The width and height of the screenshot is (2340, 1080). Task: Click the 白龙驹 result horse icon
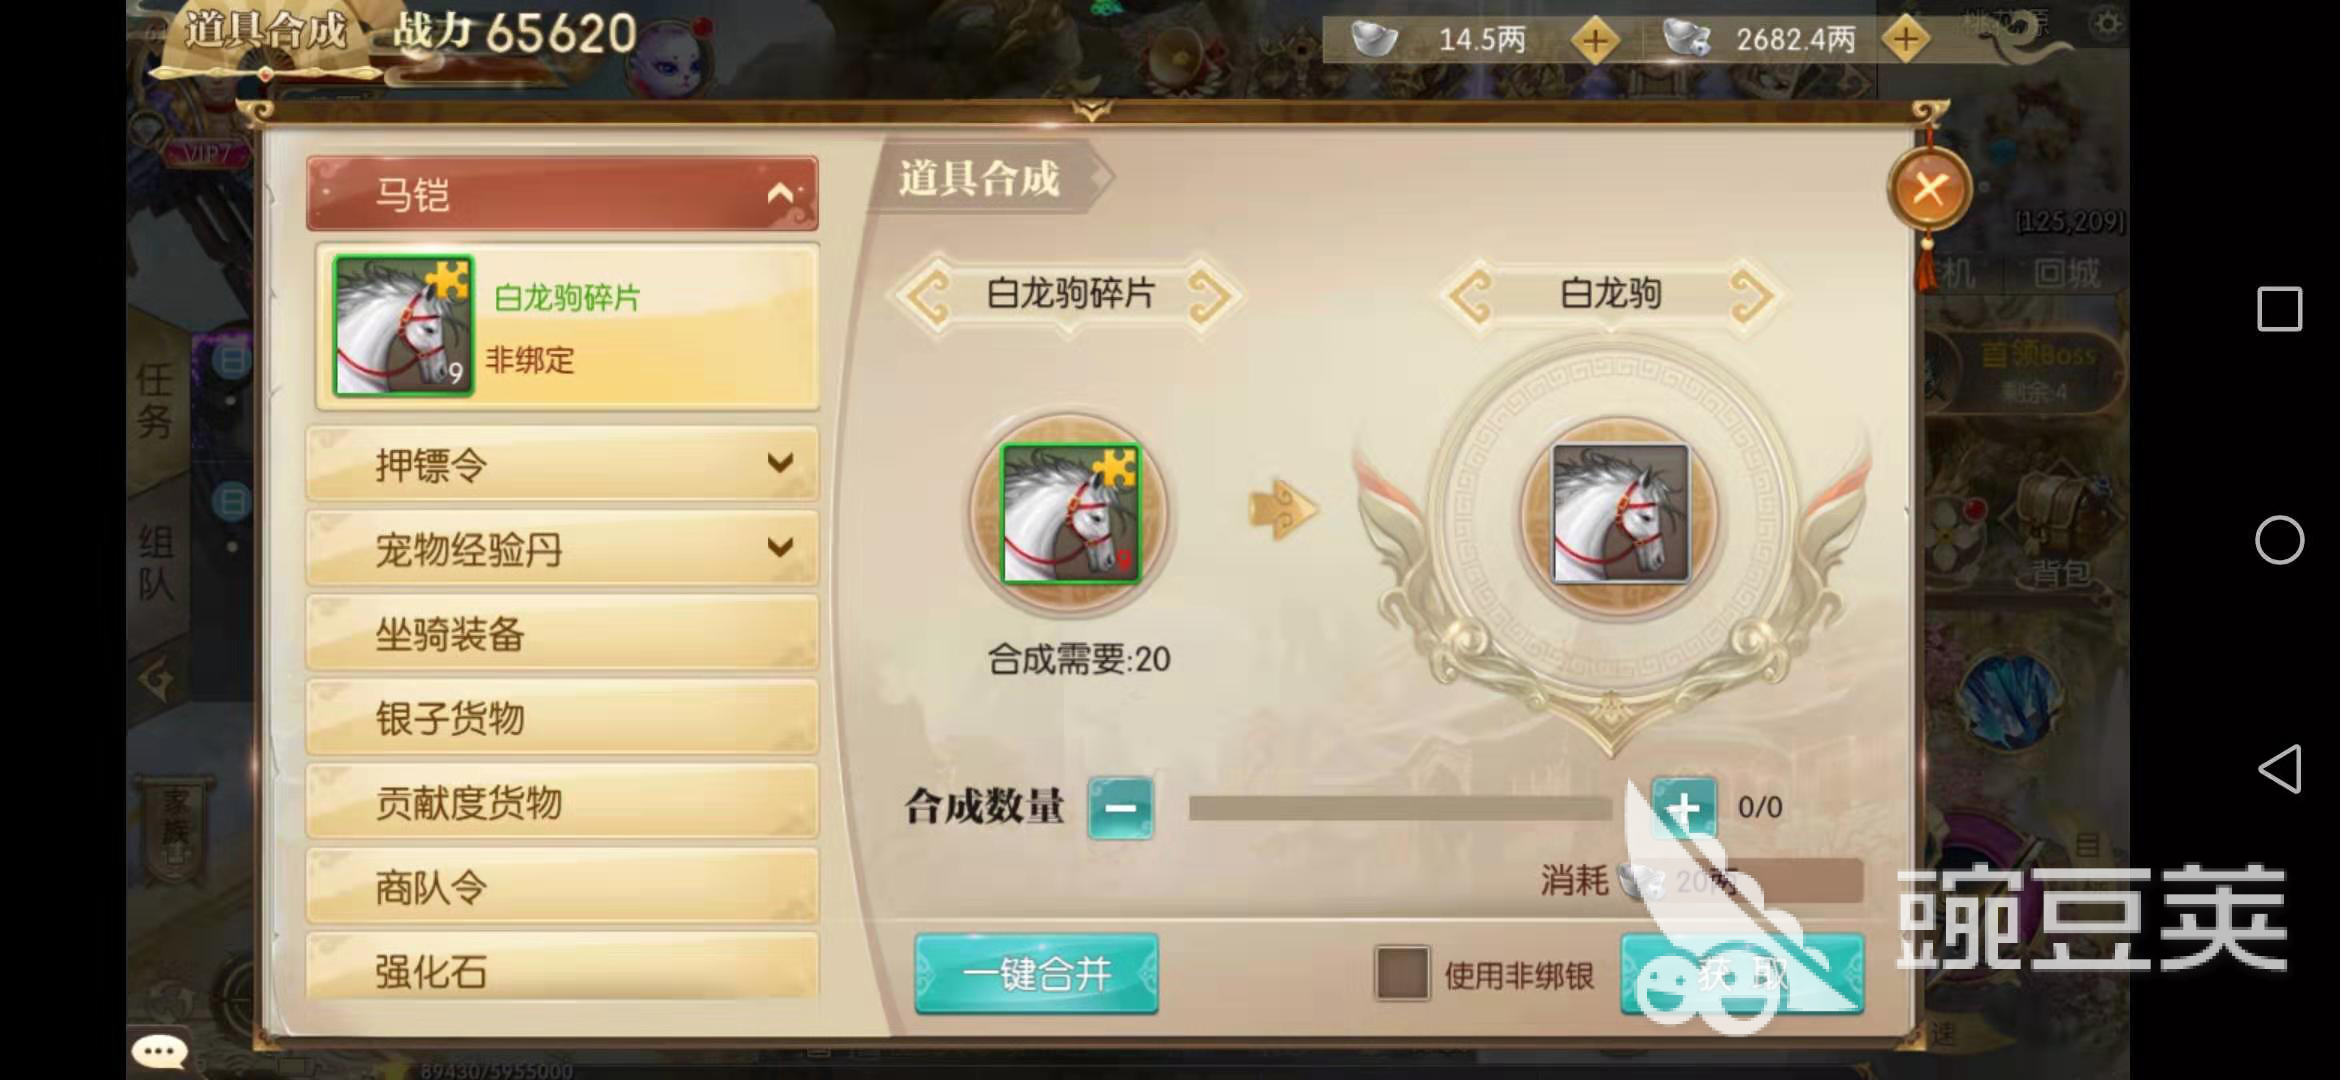pyautogui.click(x=1620, y=514)
